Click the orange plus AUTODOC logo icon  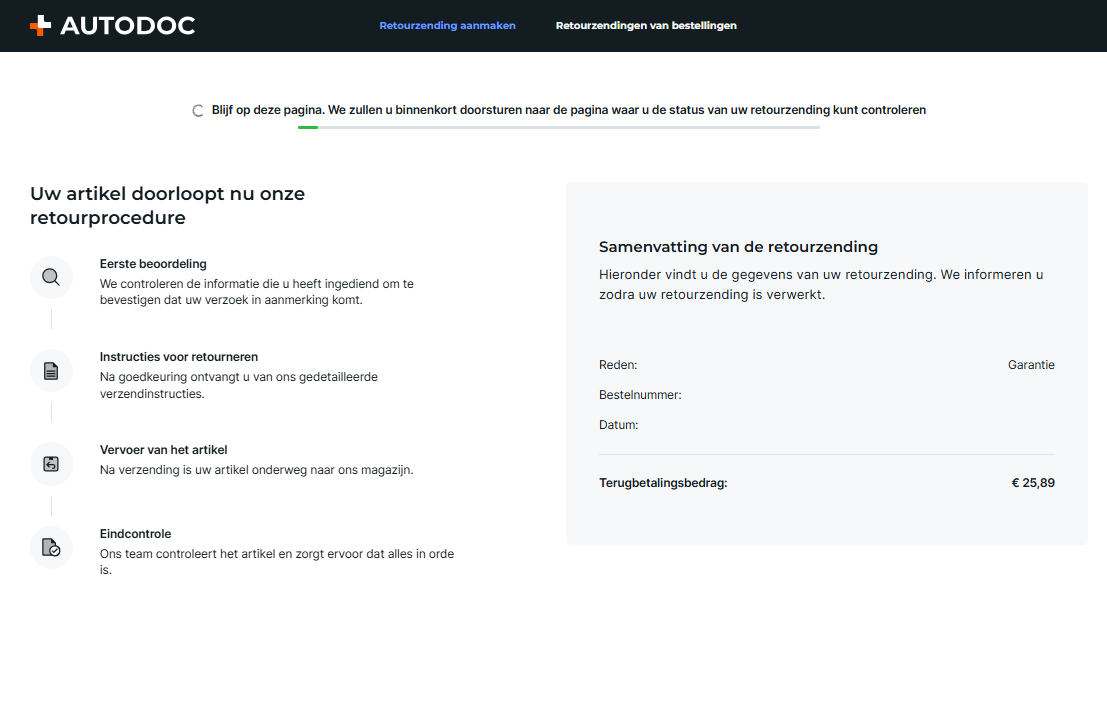[x=40, y=26]
